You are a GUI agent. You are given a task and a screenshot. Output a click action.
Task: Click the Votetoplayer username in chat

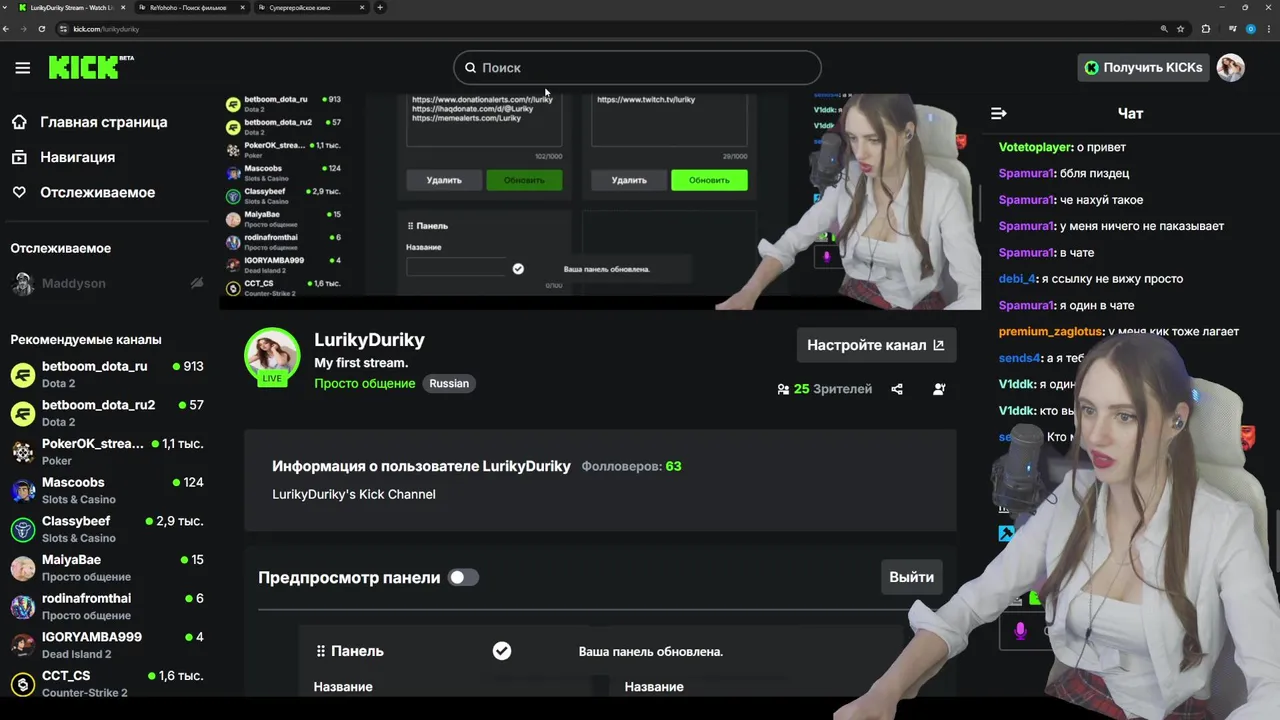1035,147
